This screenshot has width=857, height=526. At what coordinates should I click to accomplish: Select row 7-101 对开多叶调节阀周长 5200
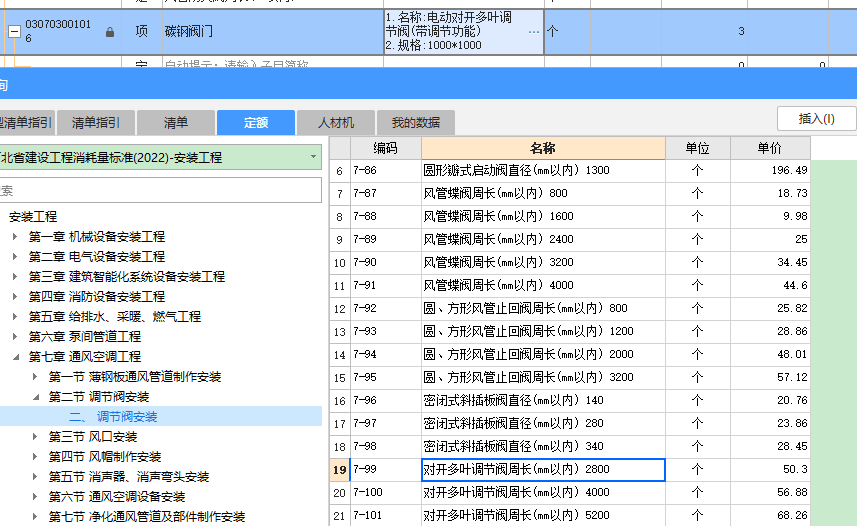(x=570, y=516)
